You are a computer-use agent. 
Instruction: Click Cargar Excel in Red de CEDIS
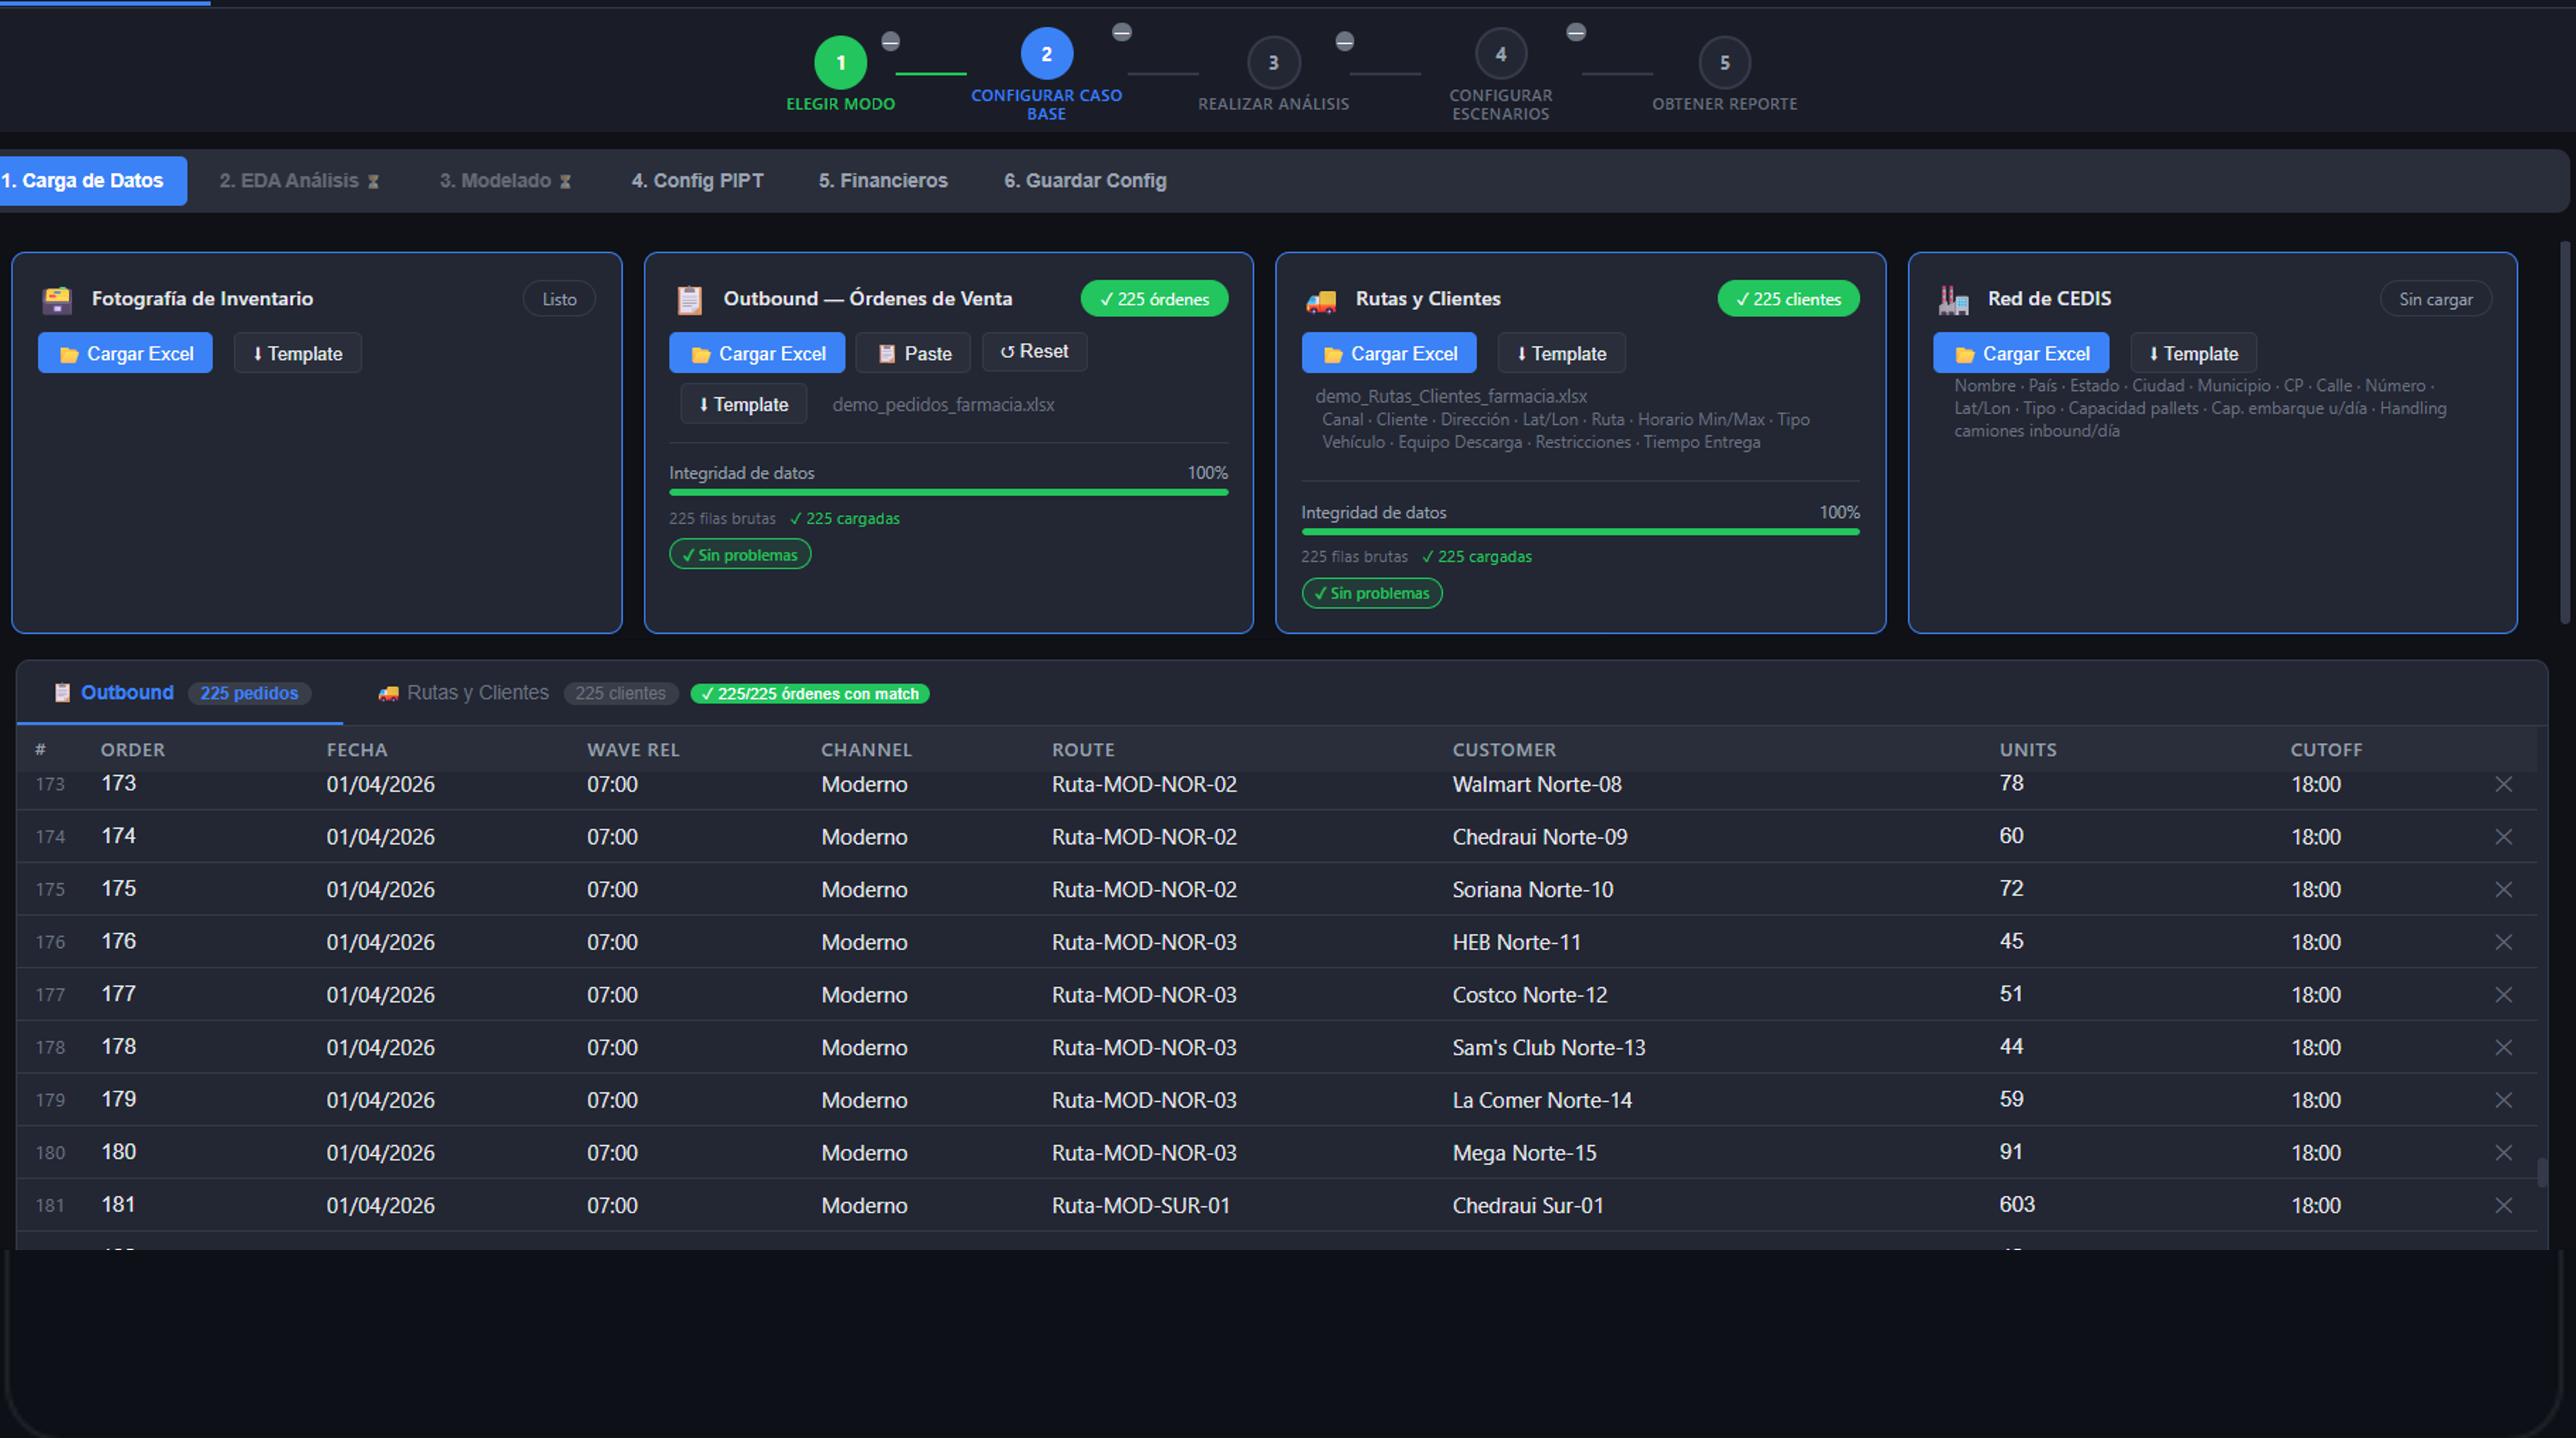click(x=2021, y=353)
